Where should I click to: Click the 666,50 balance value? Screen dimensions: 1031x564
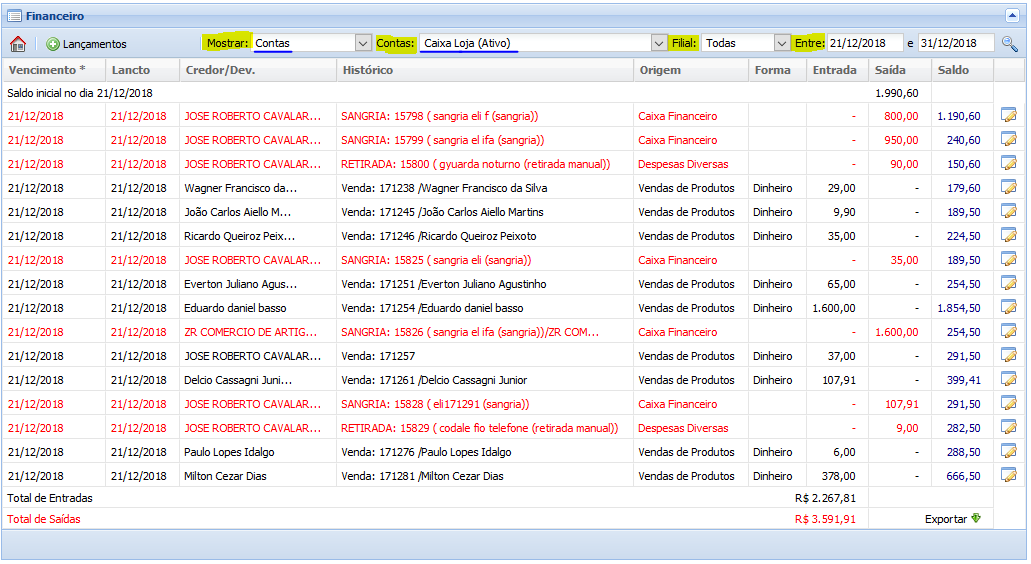point(963,476)
